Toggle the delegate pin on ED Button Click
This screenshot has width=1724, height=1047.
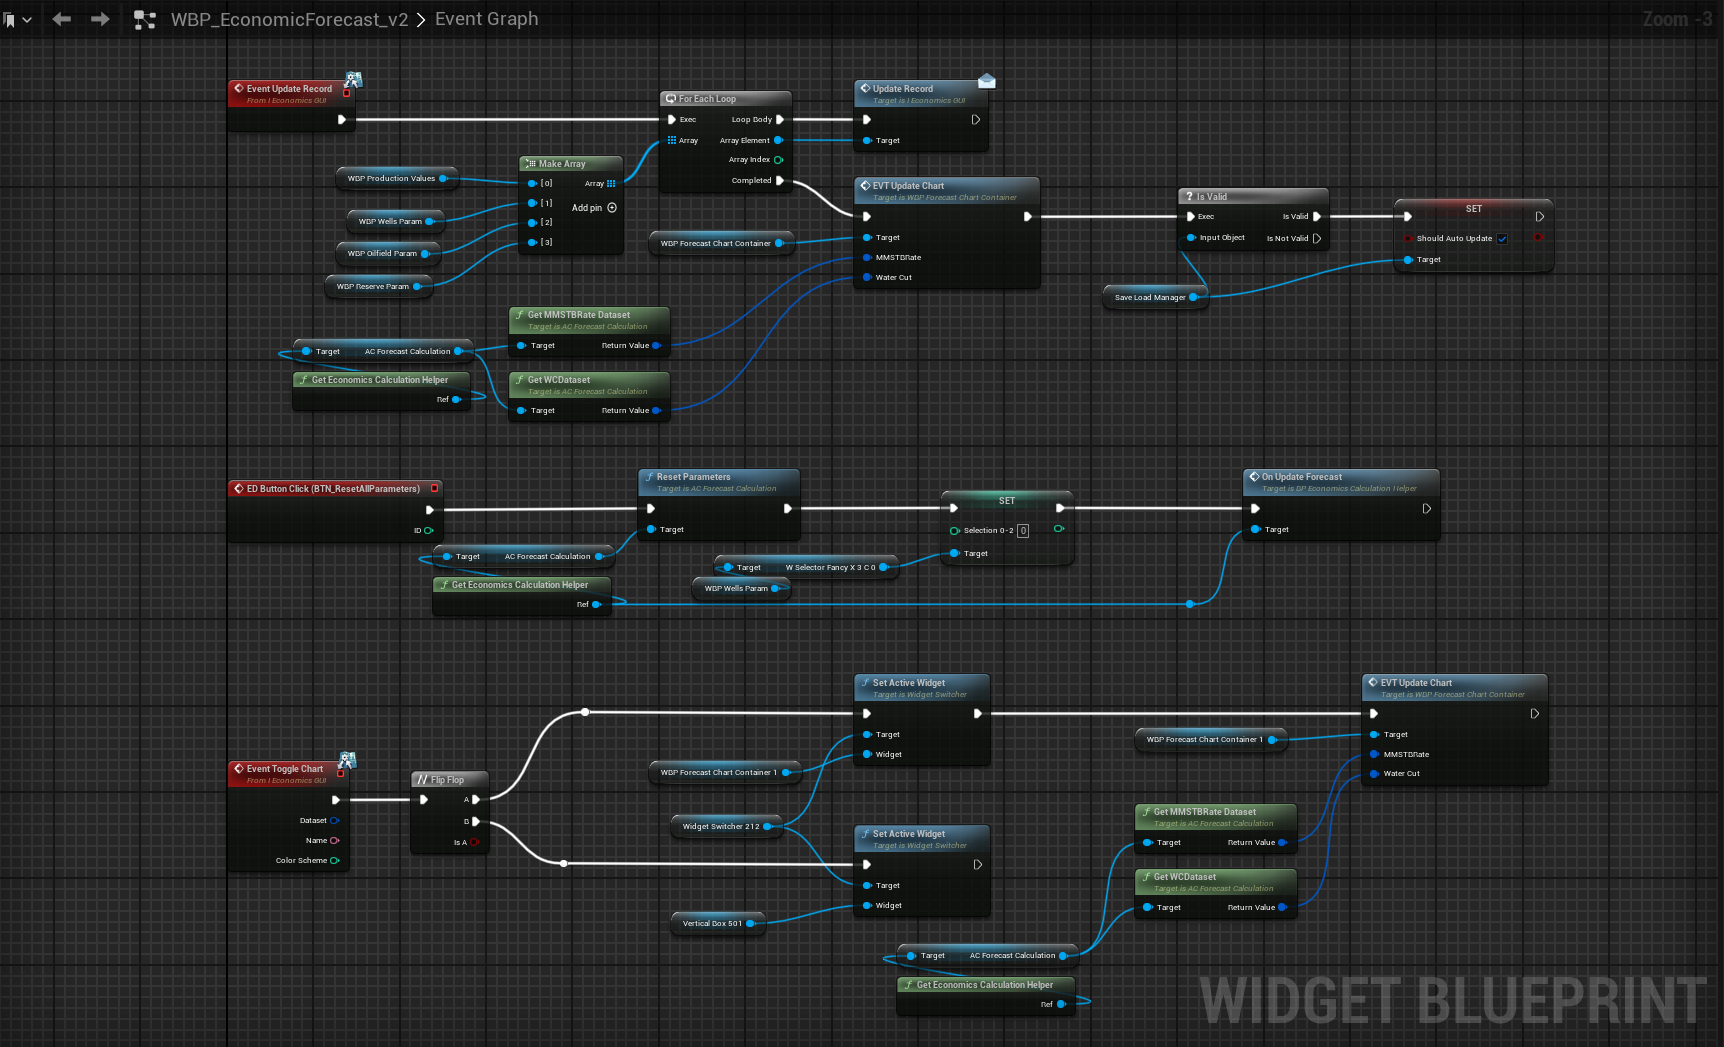coord(434,489)
